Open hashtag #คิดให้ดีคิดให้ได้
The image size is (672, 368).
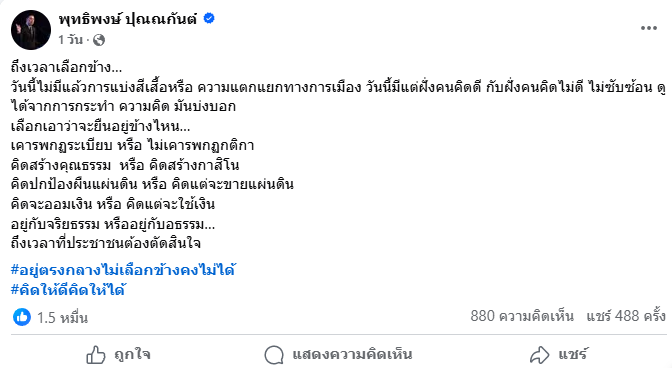coord(68,290)
